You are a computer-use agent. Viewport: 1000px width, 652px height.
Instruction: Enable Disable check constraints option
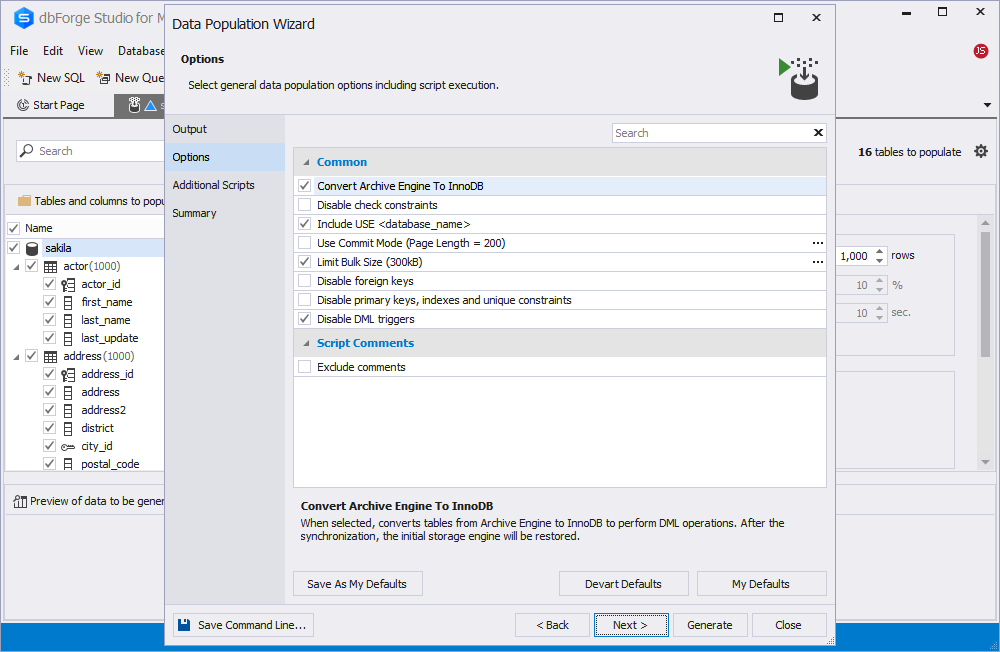click(305, 205)
